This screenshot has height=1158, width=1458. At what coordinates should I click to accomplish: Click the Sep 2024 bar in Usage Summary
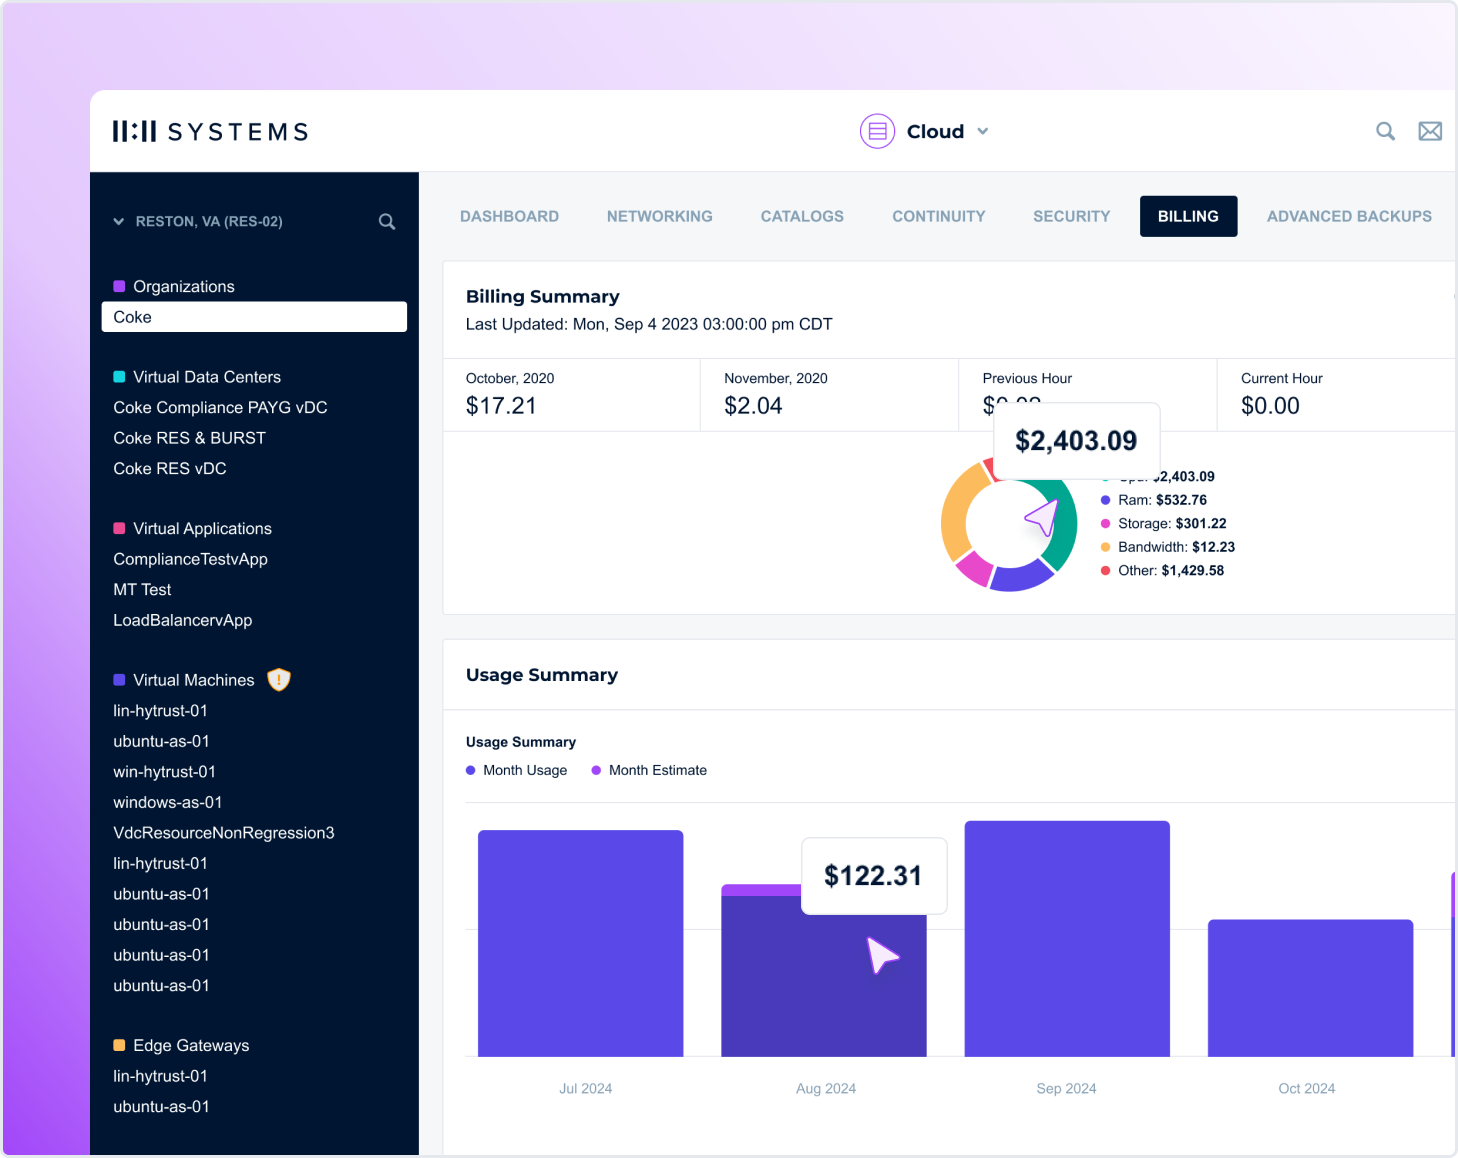(1066, 940)
